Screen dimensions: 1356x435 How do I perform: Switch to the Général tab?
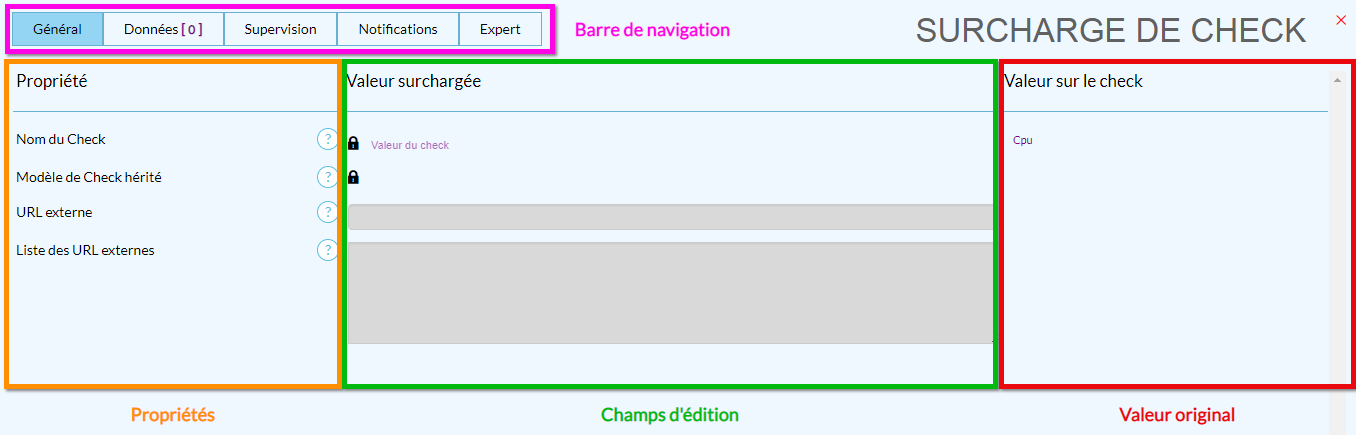coord(58,29)
